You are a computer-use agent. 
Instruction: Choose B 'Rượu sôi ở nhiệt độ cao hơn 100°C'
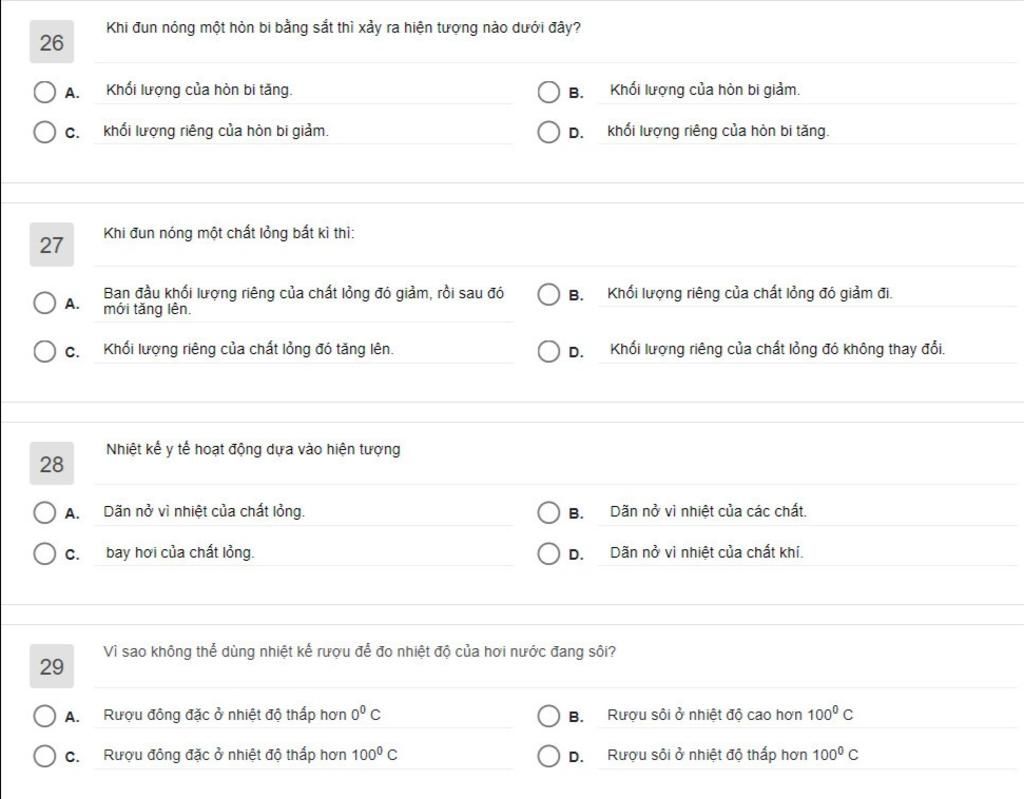(x=549, y=716)
